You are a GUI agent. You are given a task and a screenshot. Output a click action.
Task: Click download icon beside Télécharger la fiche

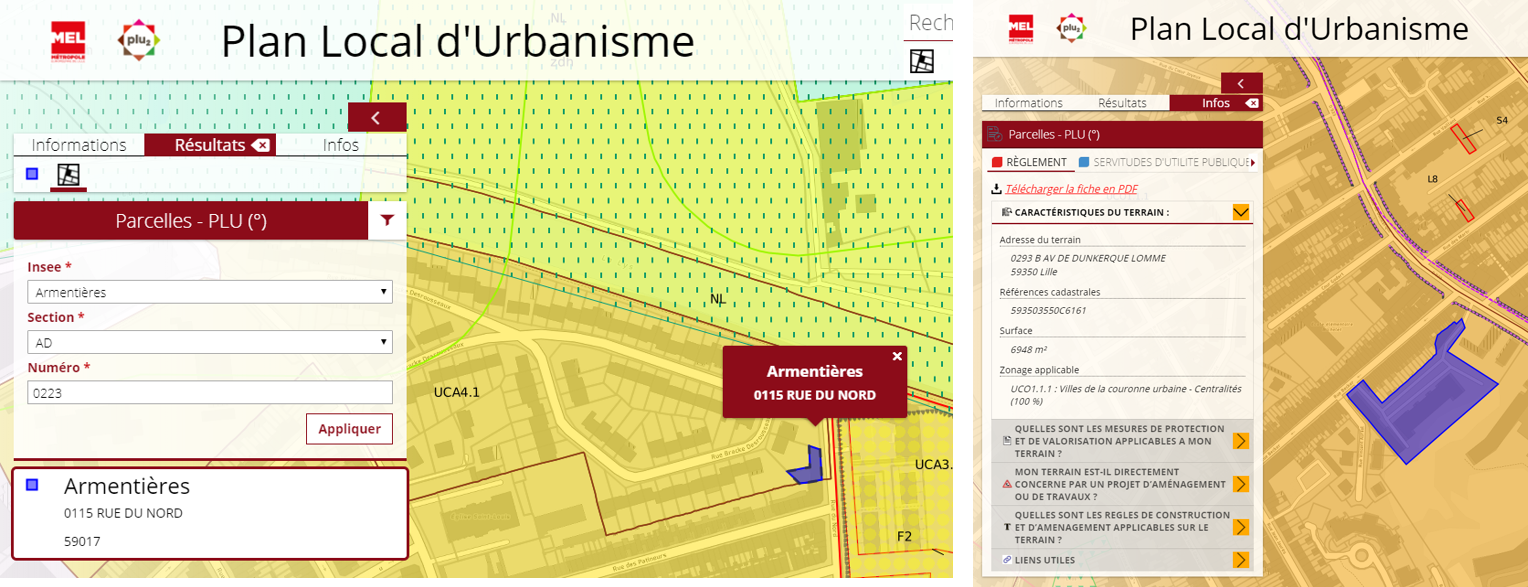coord(996,189)
